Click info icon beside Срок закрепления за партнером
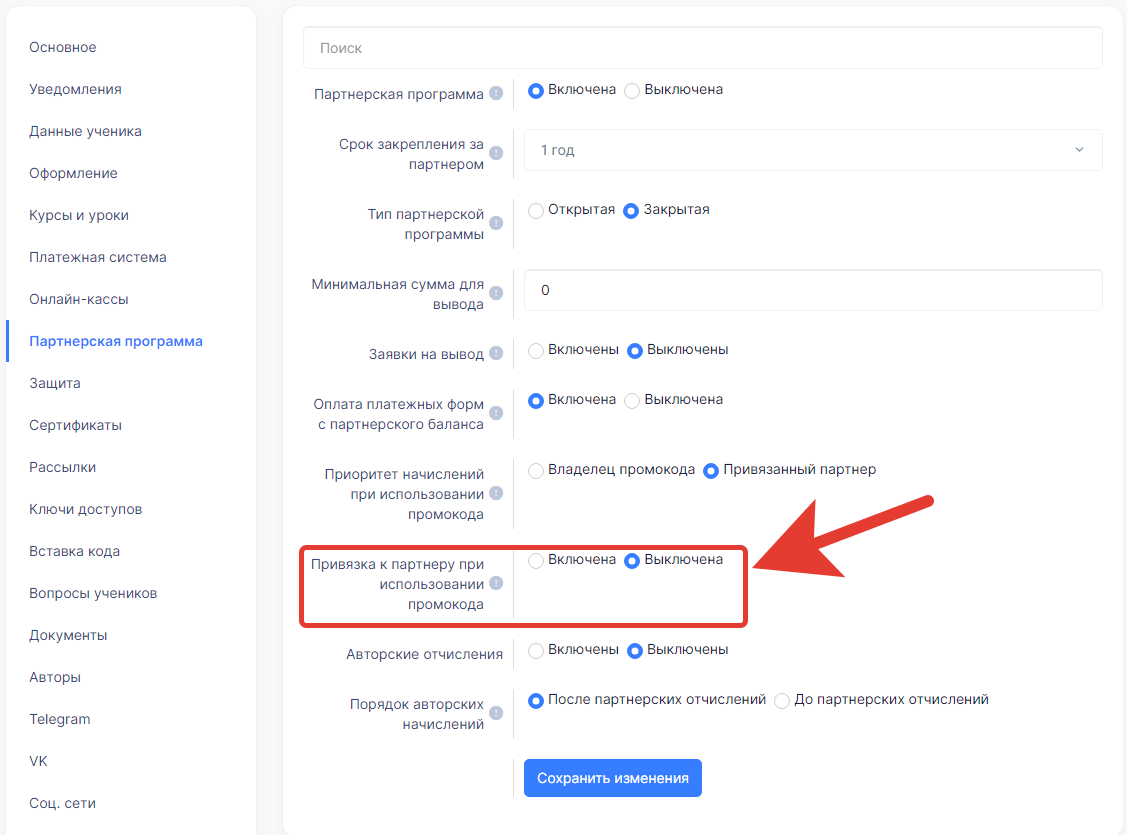1127x835 pixels. click(496, 154)
